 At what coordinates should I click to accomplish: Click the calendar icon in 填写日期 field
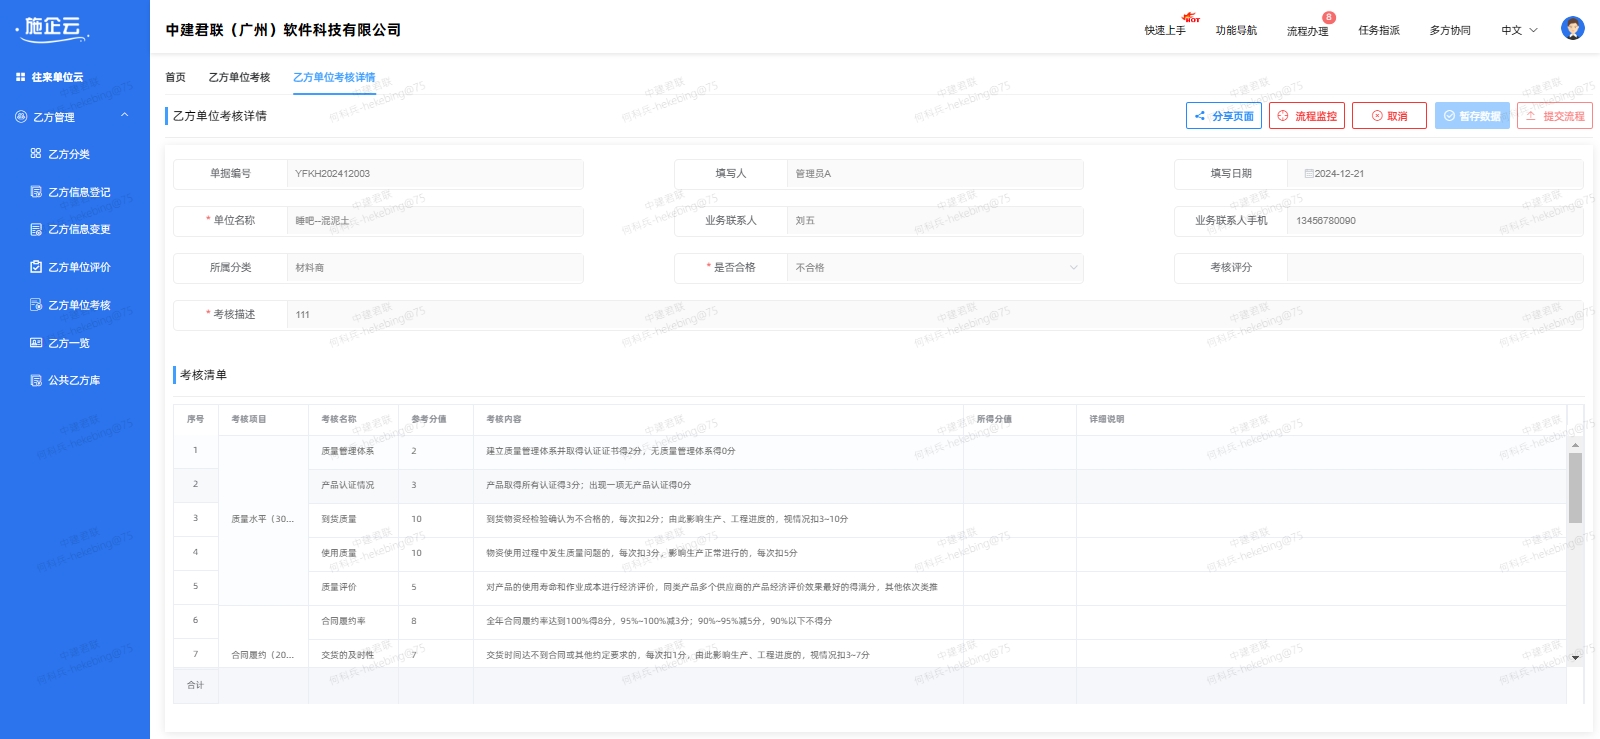(1308, 174)
